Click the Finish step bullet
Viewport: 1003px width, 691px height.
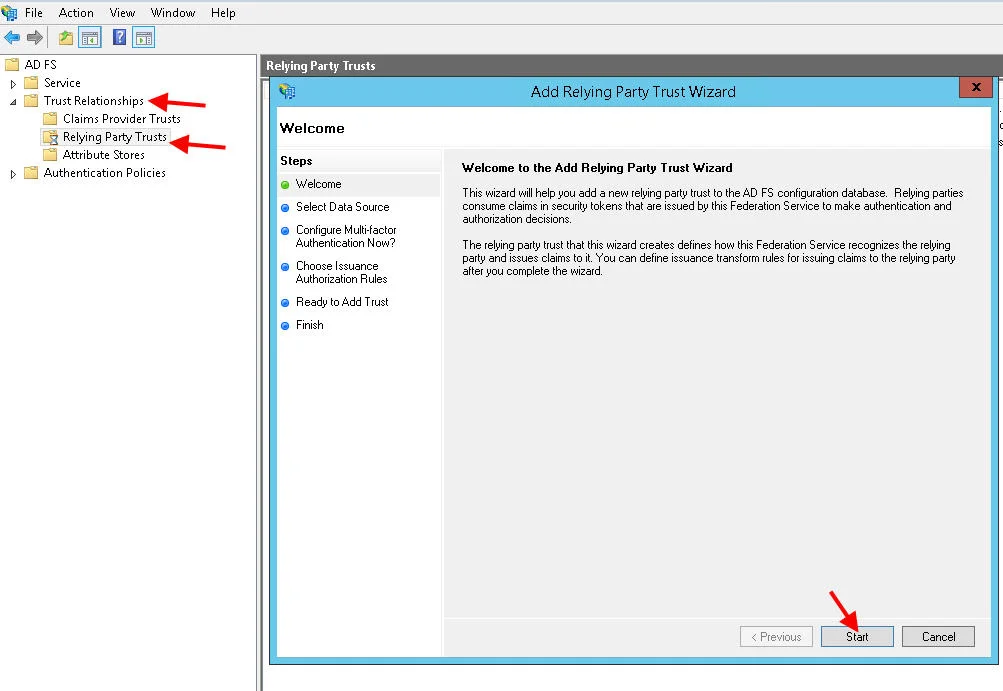285,326
